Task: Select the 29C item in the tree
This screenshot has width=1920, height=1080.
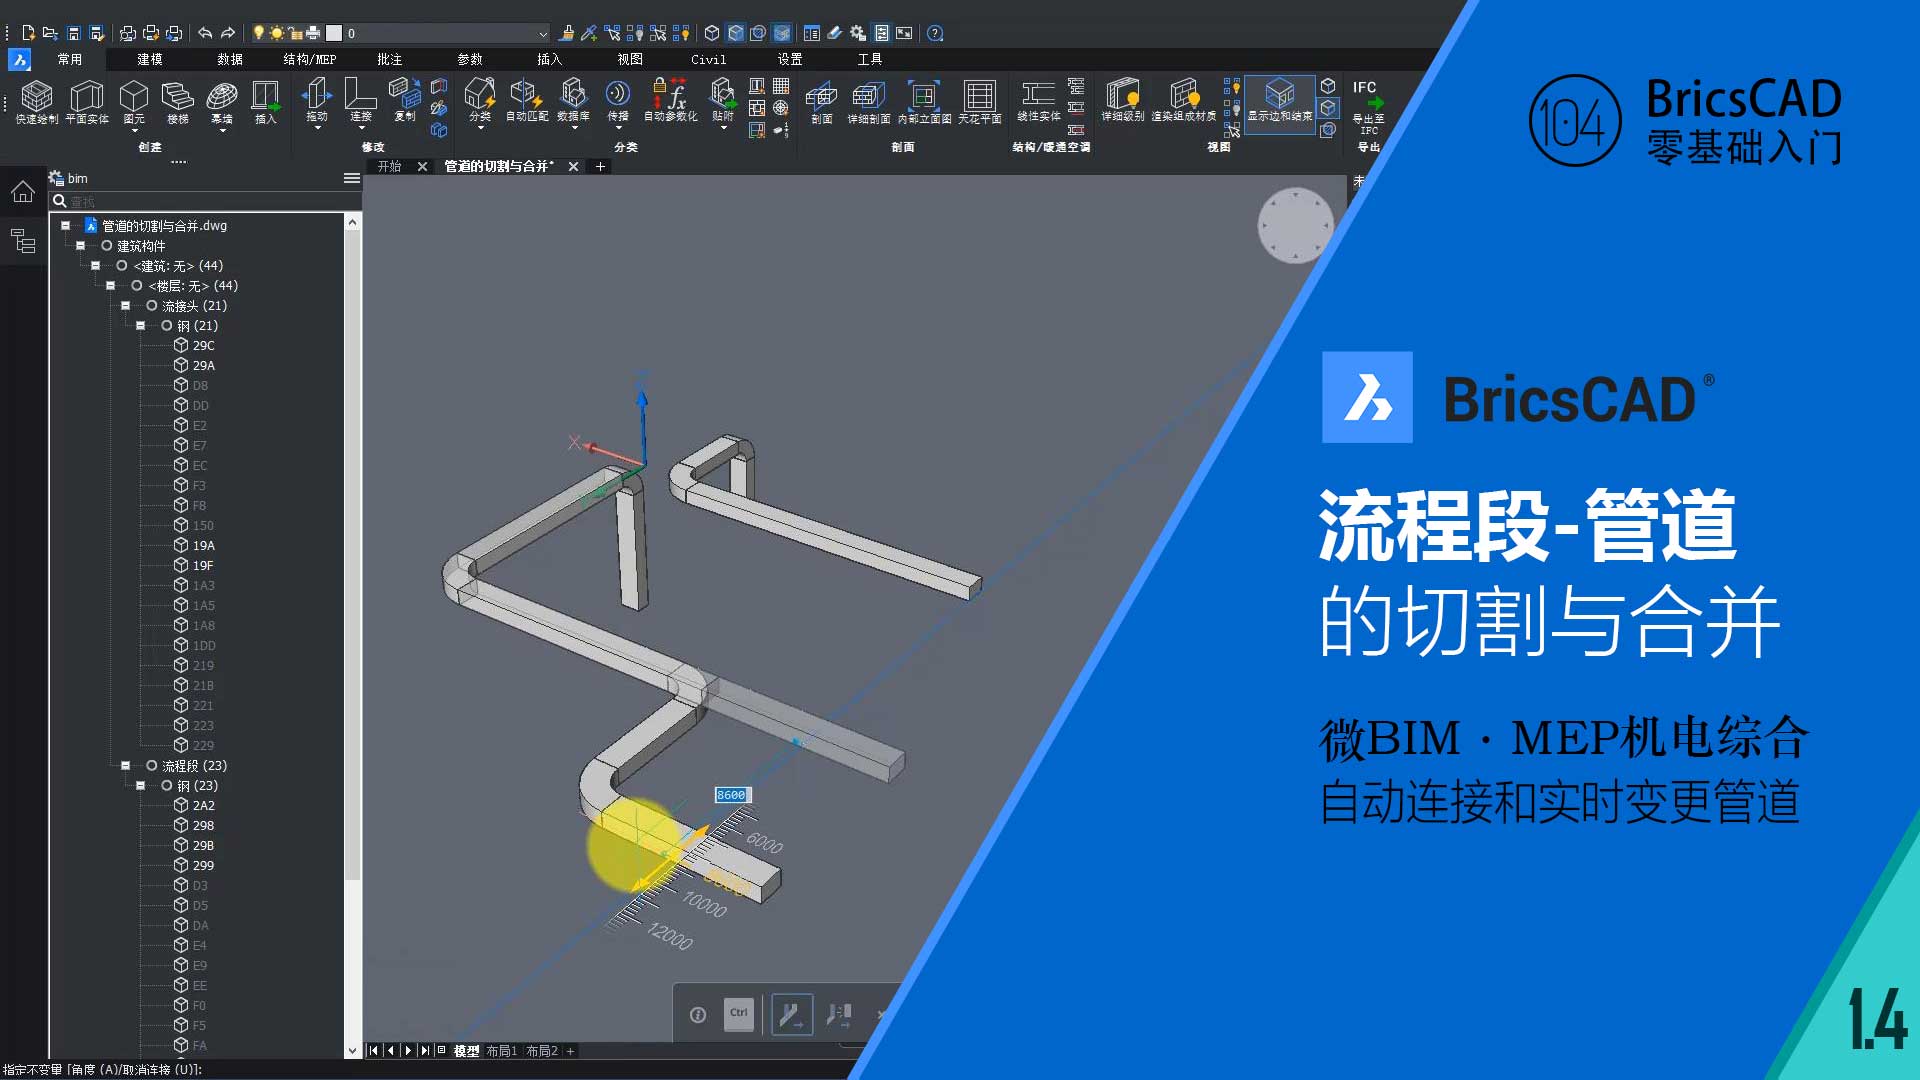Action: pos(203,346)
